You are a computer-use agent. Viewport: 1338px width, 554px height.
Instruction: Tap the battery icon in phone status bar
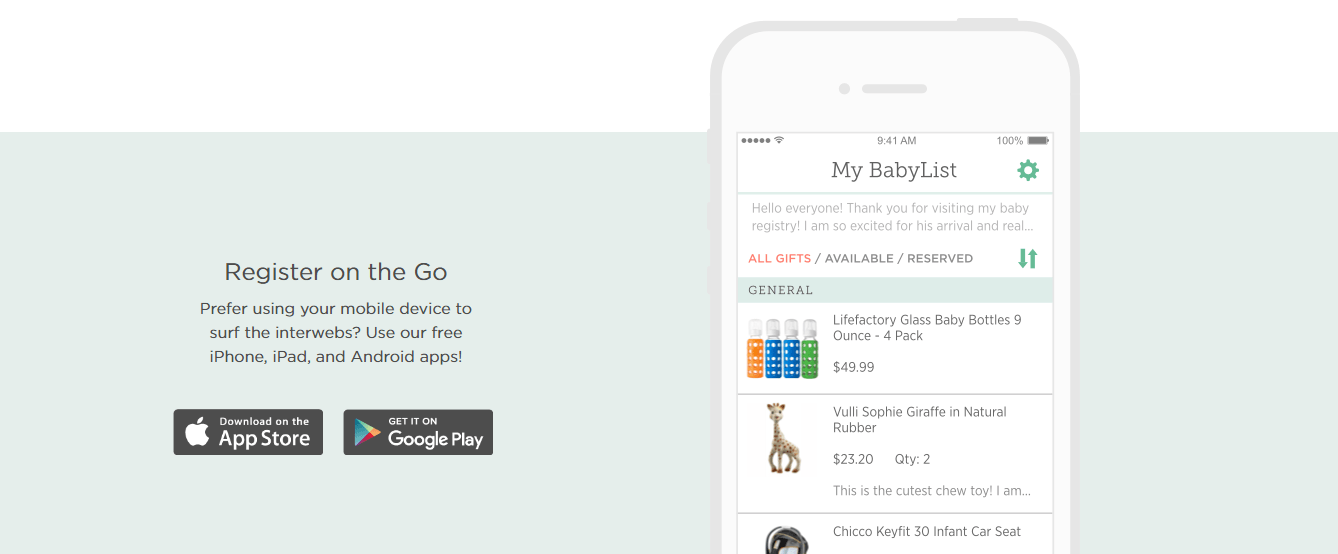tap(1038, 141)
